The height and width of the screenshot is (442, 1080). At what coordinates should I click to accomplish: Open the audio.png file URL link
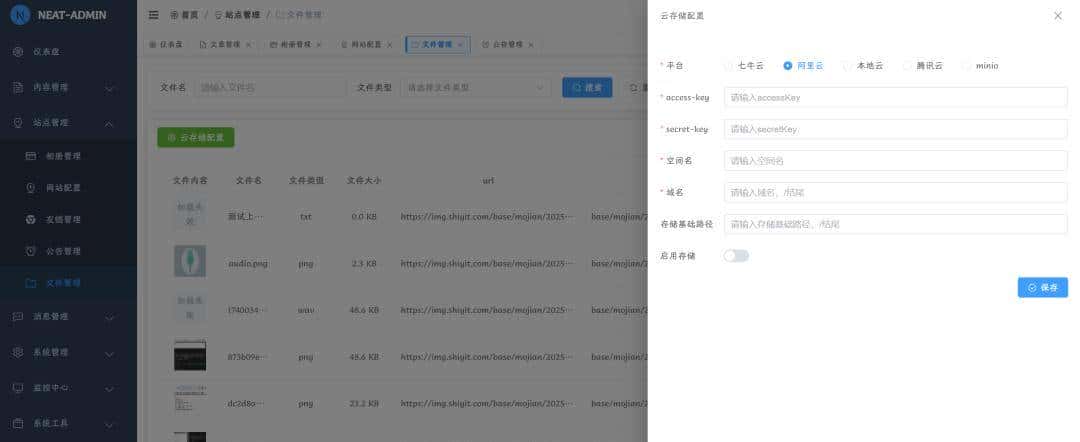tap(487, 264)
